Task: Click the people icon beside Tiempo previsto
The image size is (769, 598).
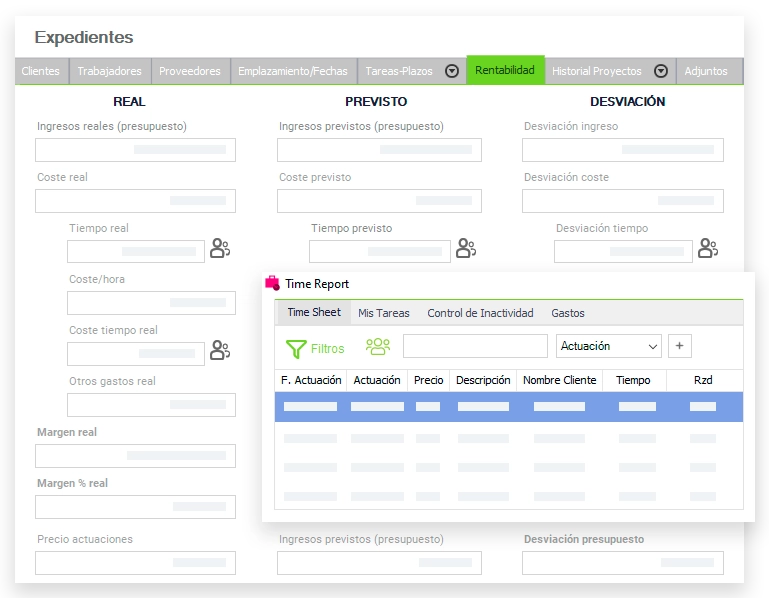Action: point(466,249)
